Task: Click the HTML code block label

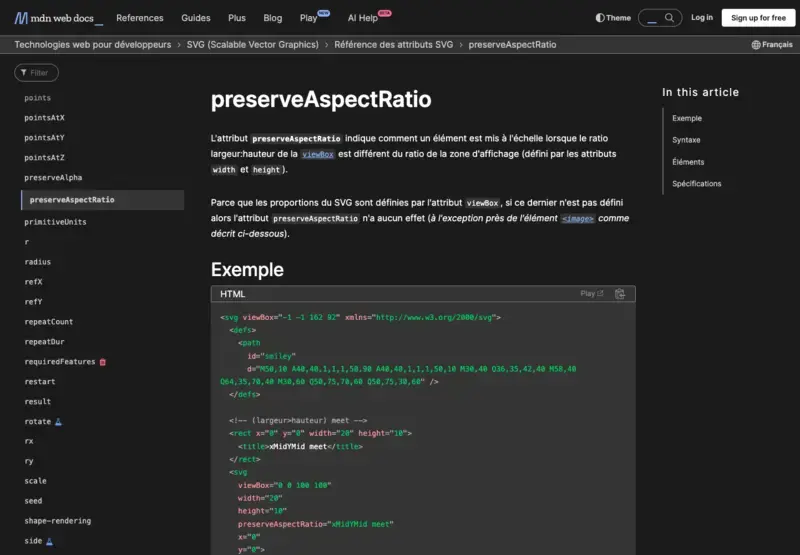Action: [x=233, y=294]
